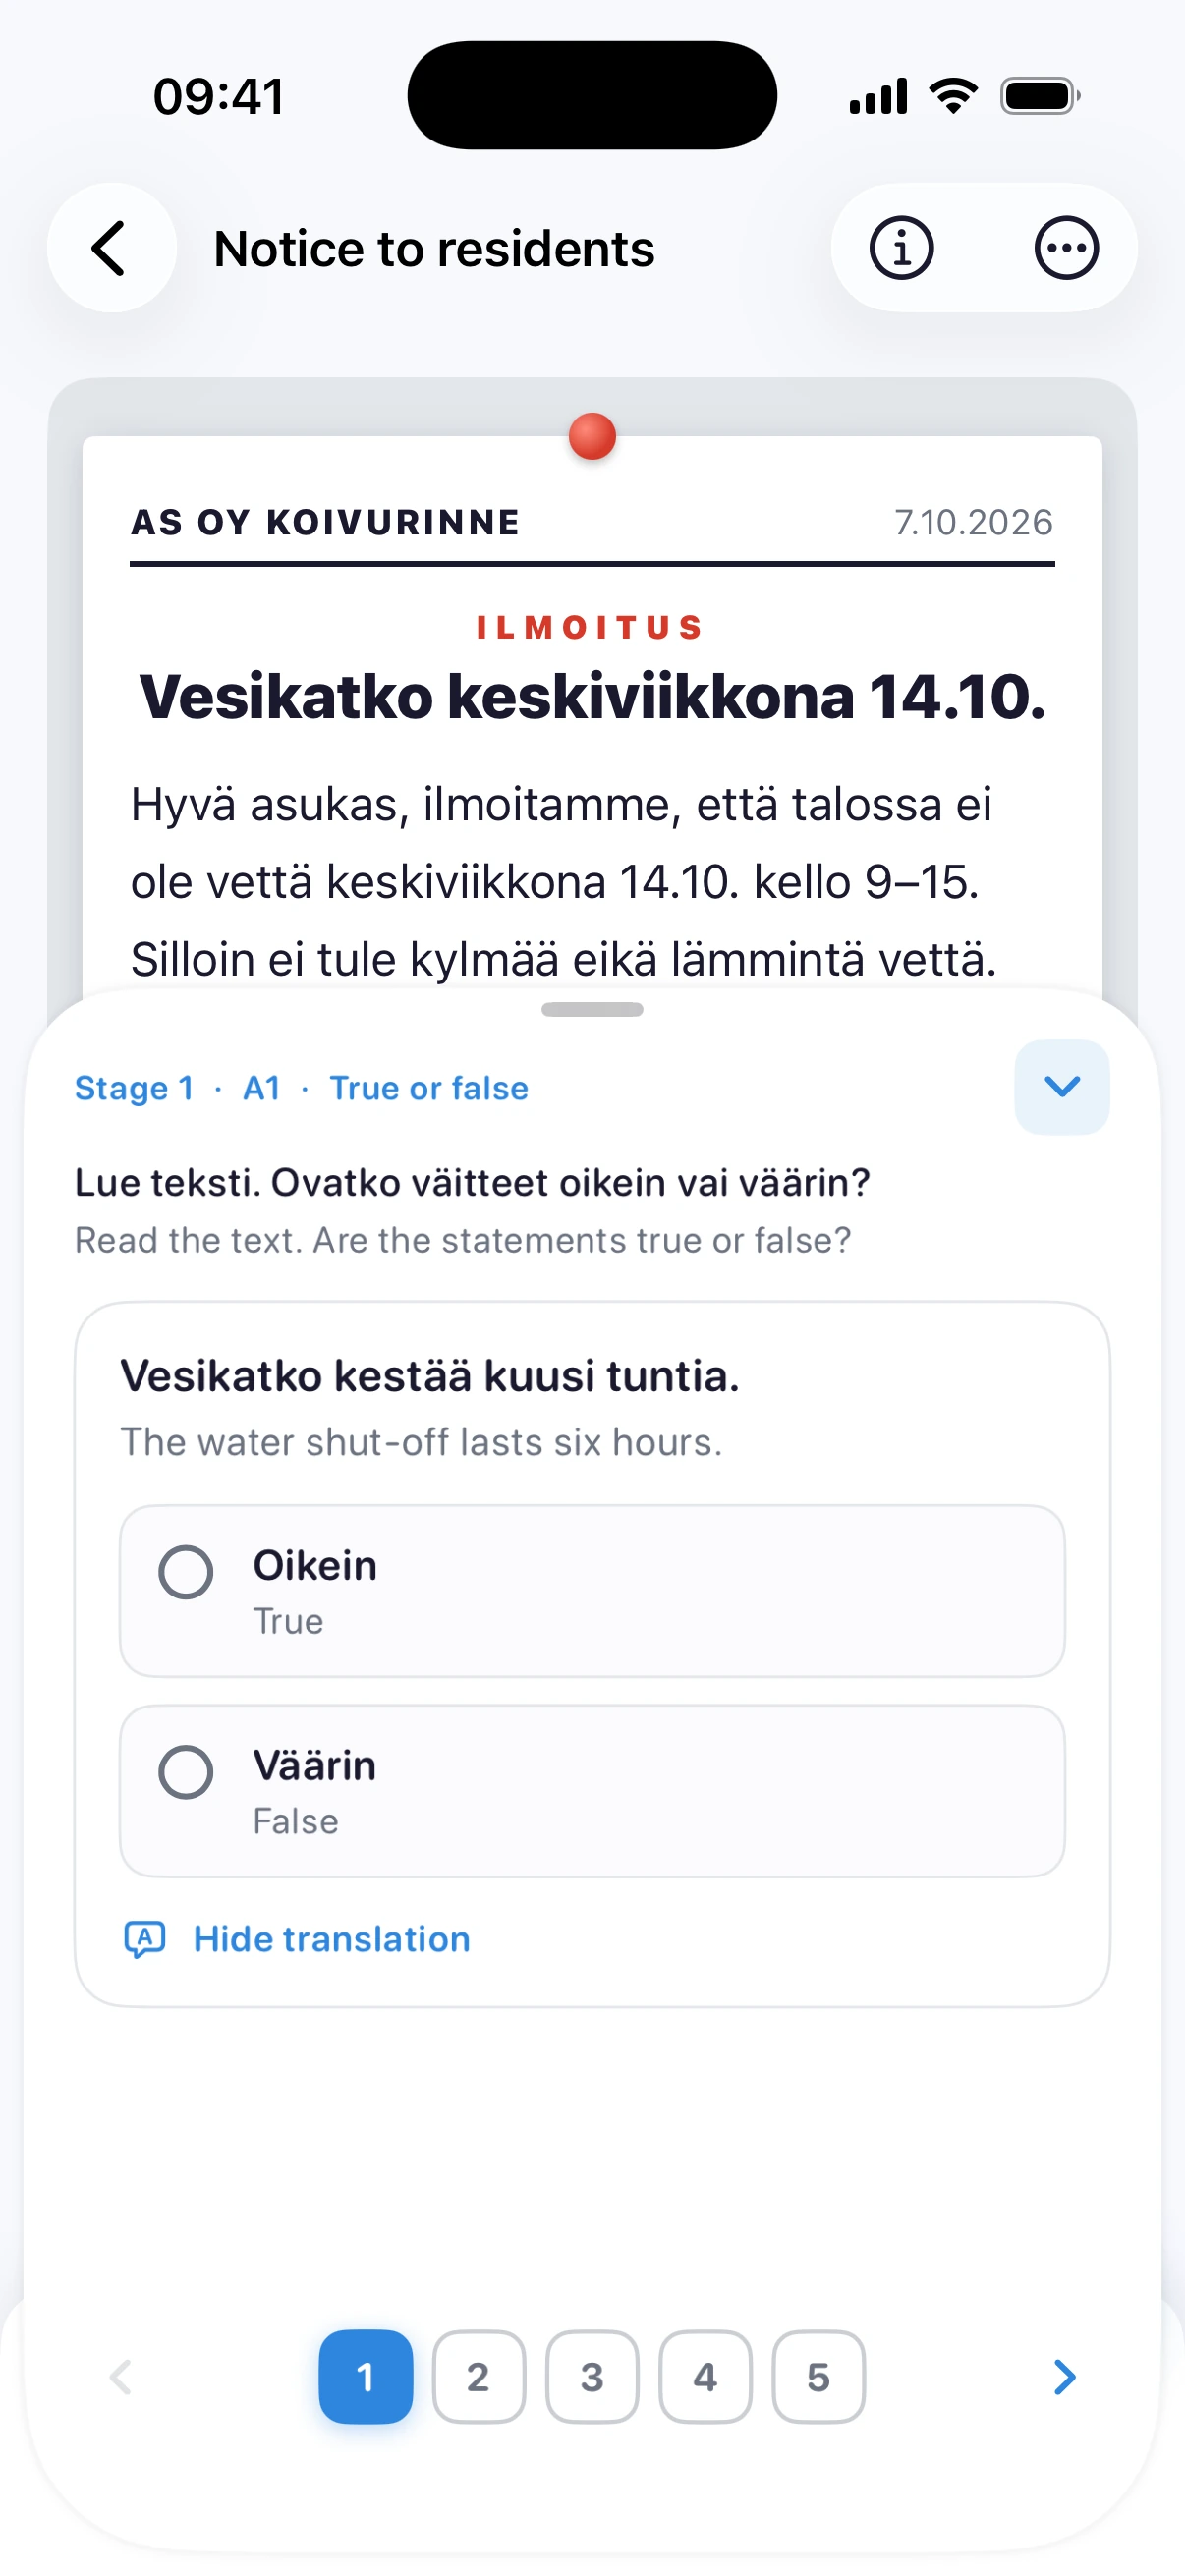Image resolution: width=1185 pixels, height=2576 pixels.
Task: Tap the Vesikatko keskiviikkona notice heading
Action: click(592, 696)
